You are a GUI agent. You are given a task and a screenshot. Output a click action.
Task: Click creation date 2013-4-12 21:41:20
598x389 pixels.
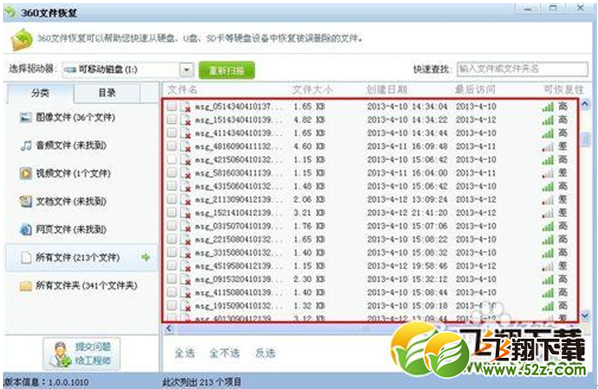click(407, 213)
